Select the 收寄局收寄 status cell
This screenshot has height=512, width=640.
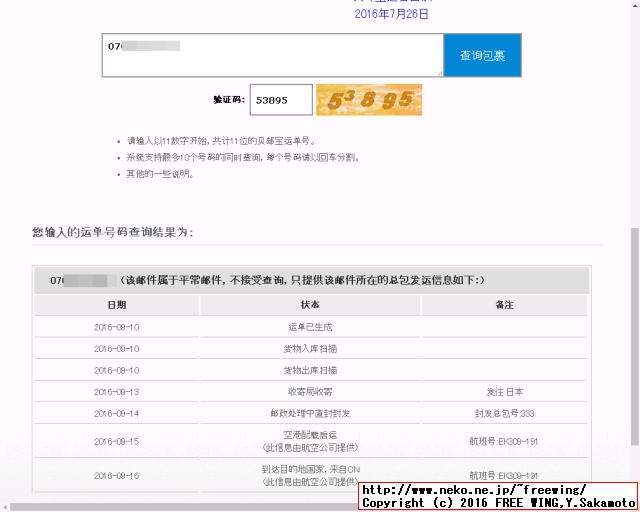(310, 392)
